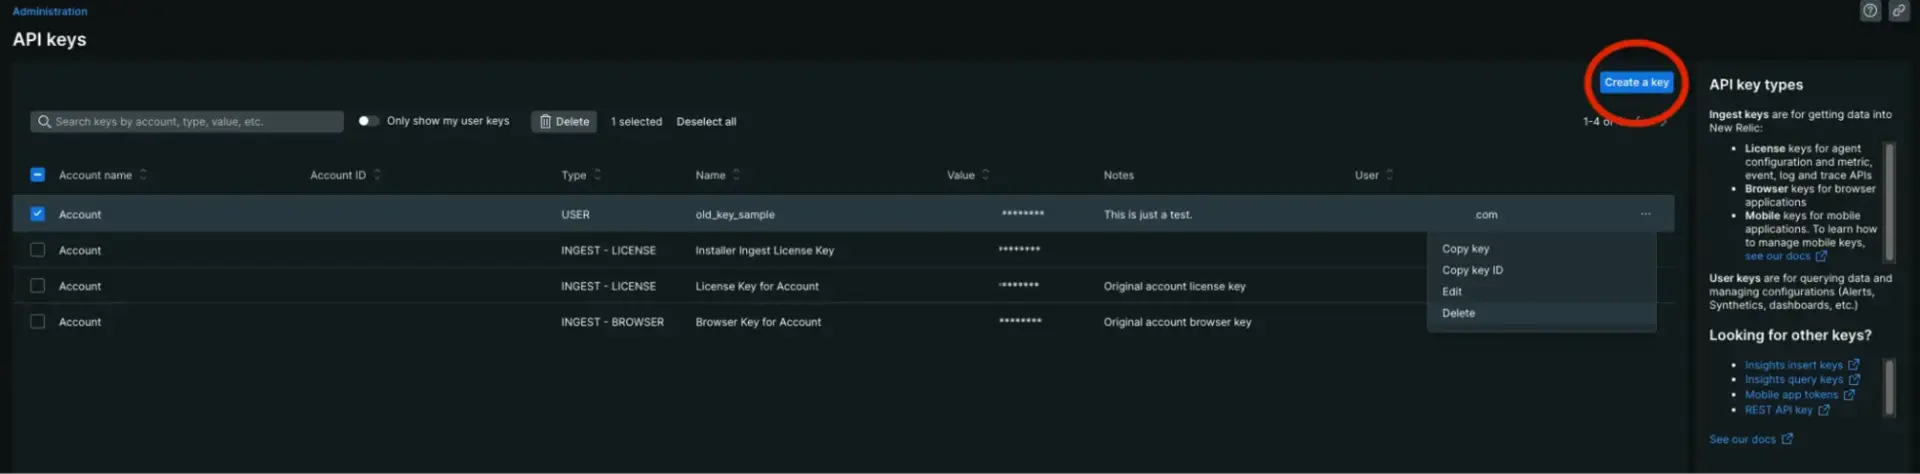Toggle Only show my user keys
1920x474 pixels.
pyautogui.click(x=368, y=121)
